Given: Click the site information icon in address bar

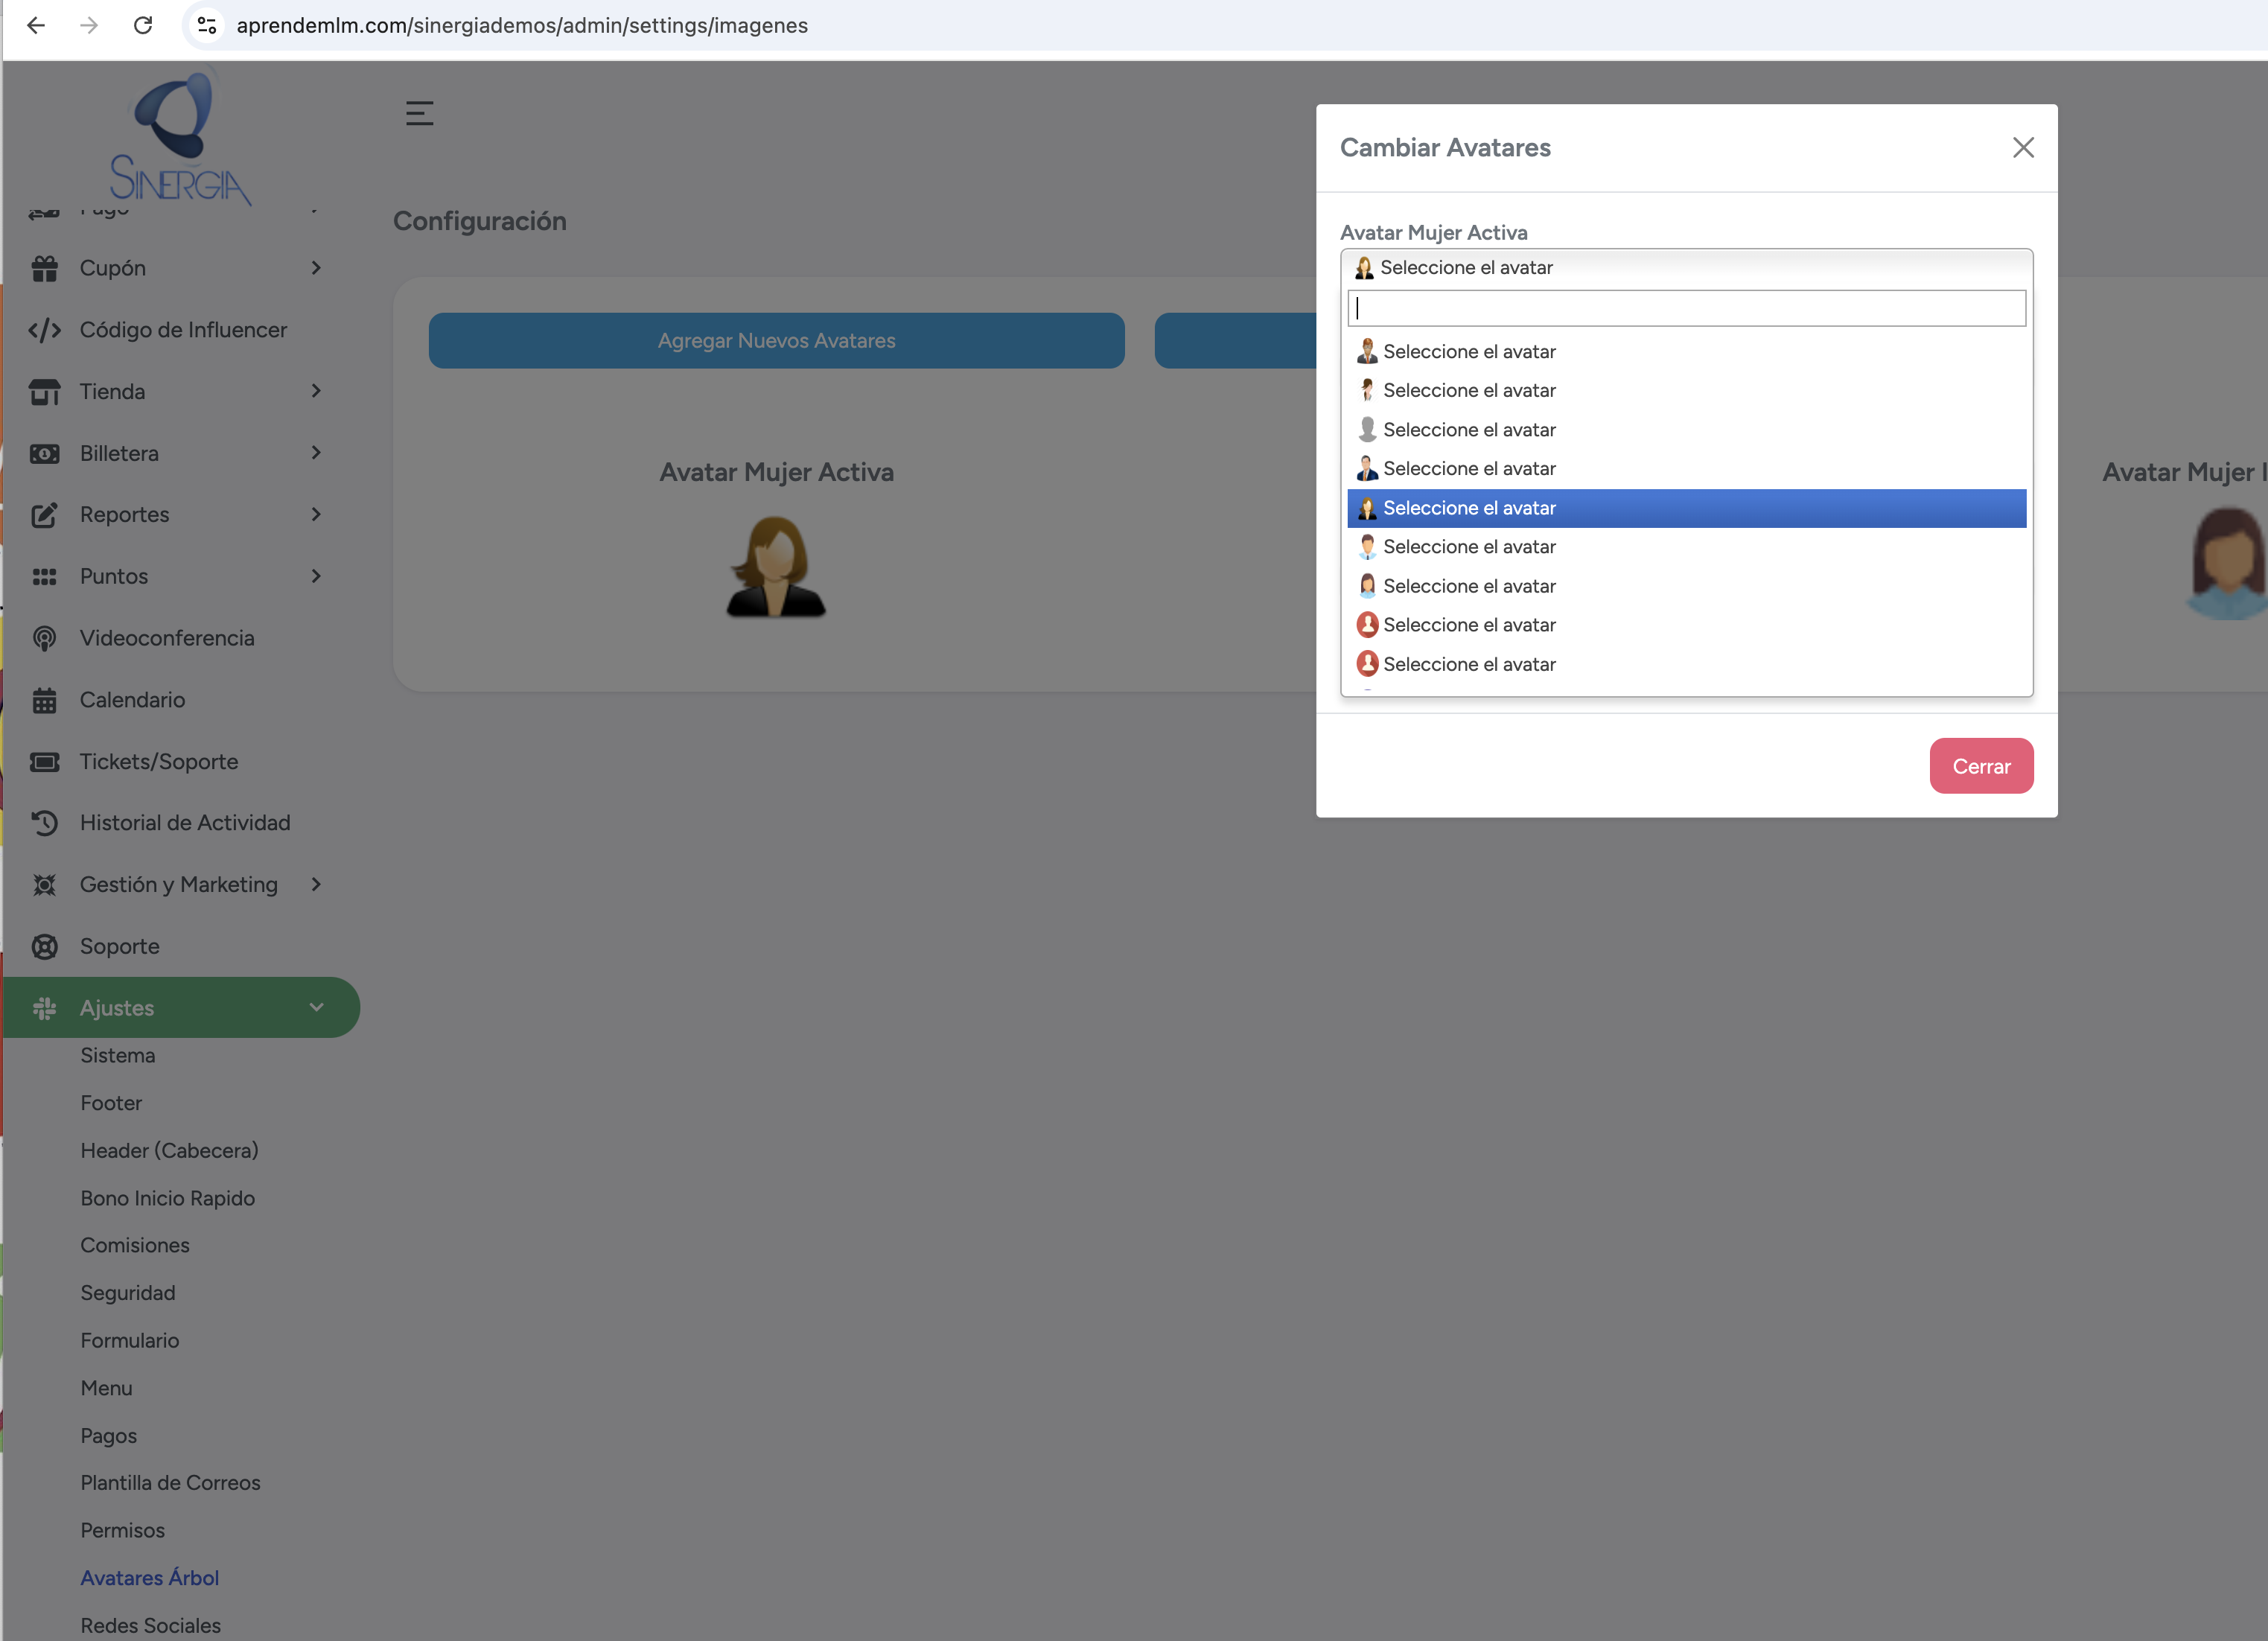Looking at the screenshot, I should [x=207, y=25].
